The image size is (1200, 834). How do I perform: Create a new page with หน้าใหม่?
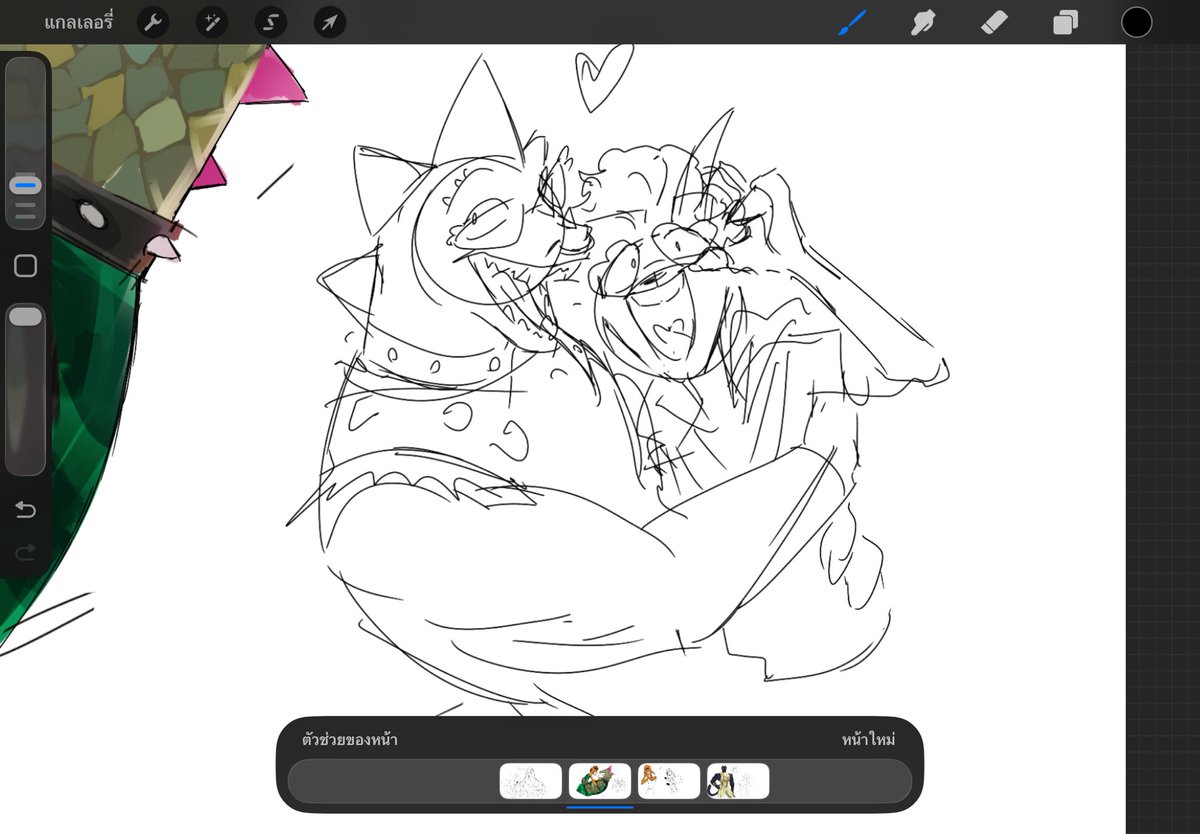(868, 740)
